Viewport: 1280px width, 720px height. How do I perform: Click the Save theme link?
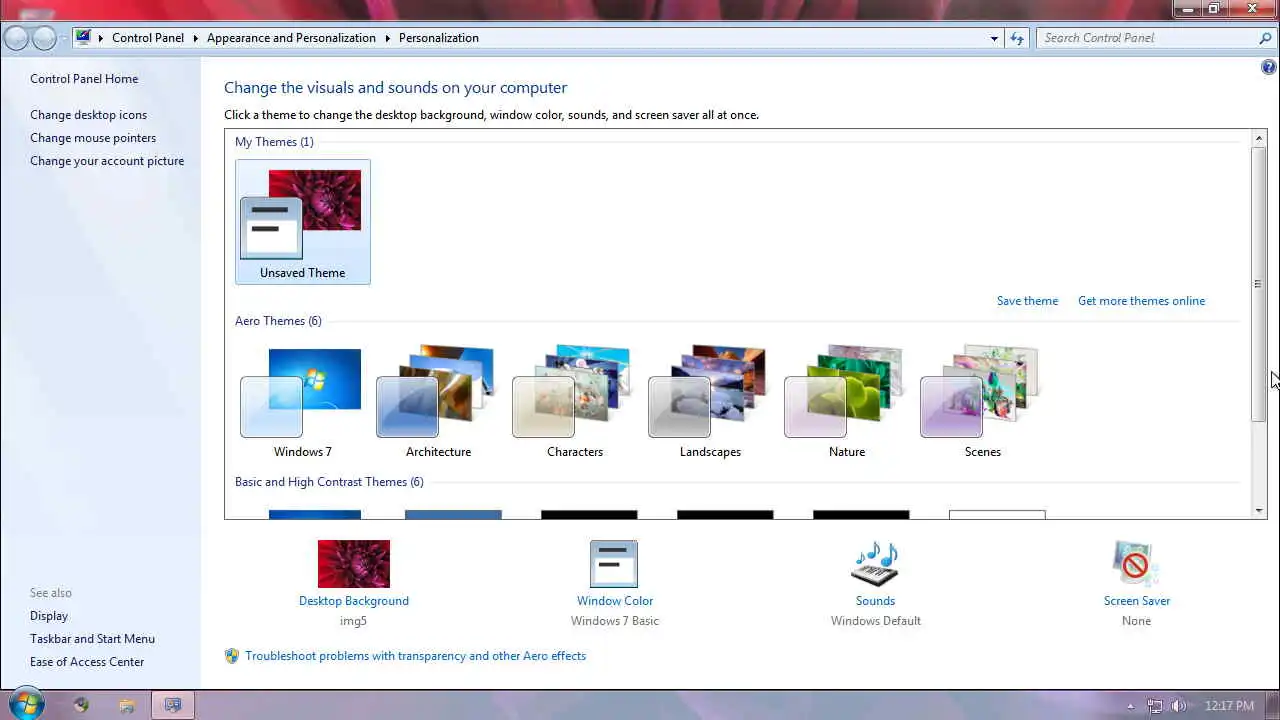click(x=1027, y=301)
